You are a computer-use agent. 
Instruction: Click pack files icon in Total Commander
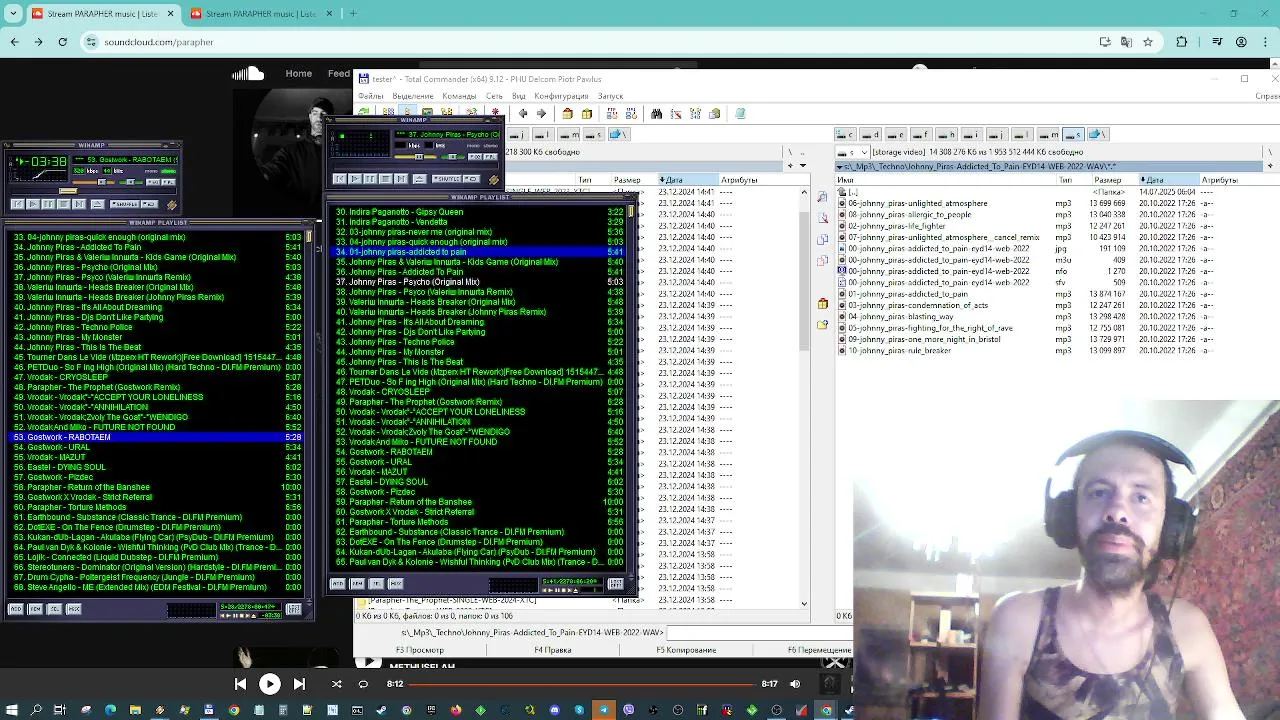(x=567, y=113)
